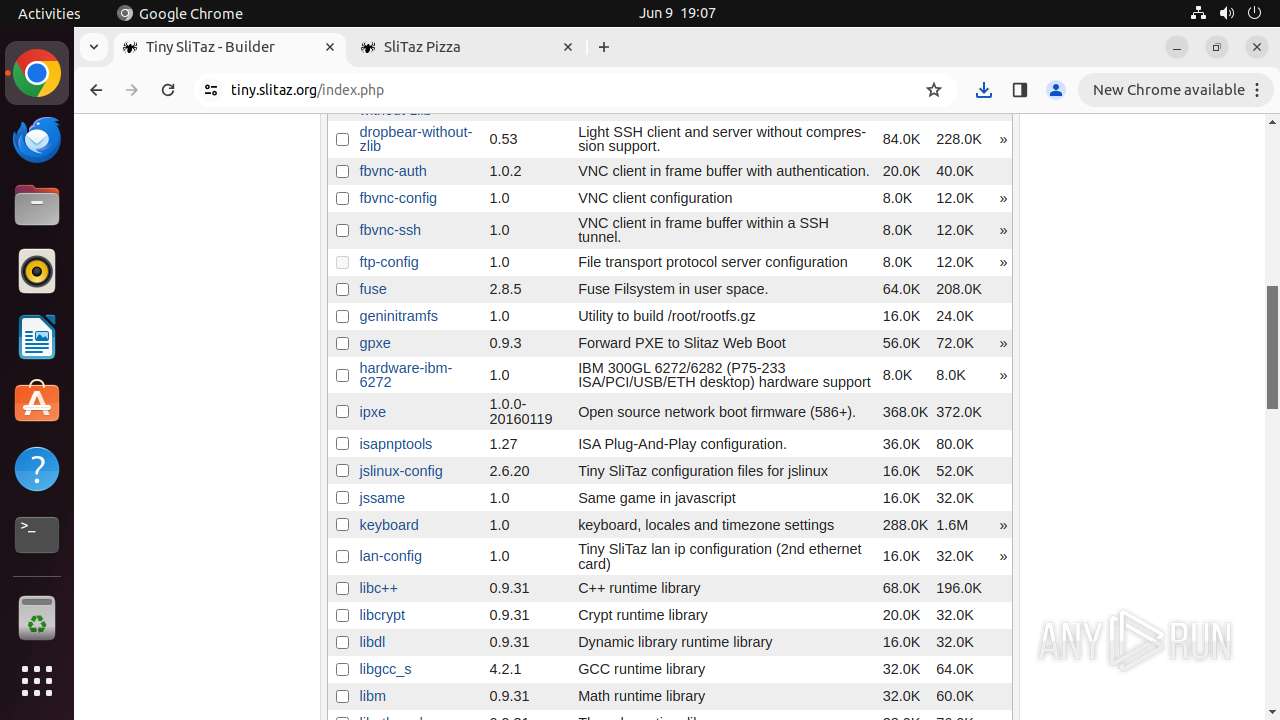
Task: Open power menu icon in top bar
Action: (x=1255, y=13)
